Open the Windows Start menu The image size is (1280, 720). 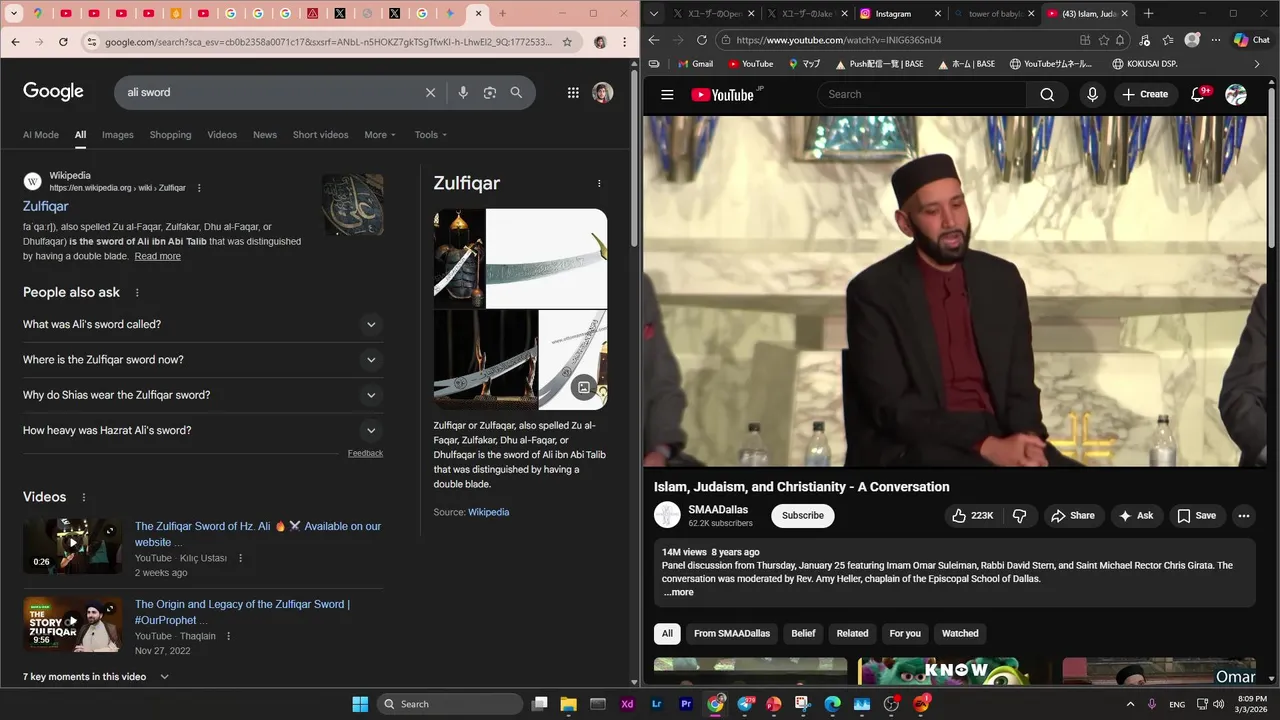click(x=360, y=704)
